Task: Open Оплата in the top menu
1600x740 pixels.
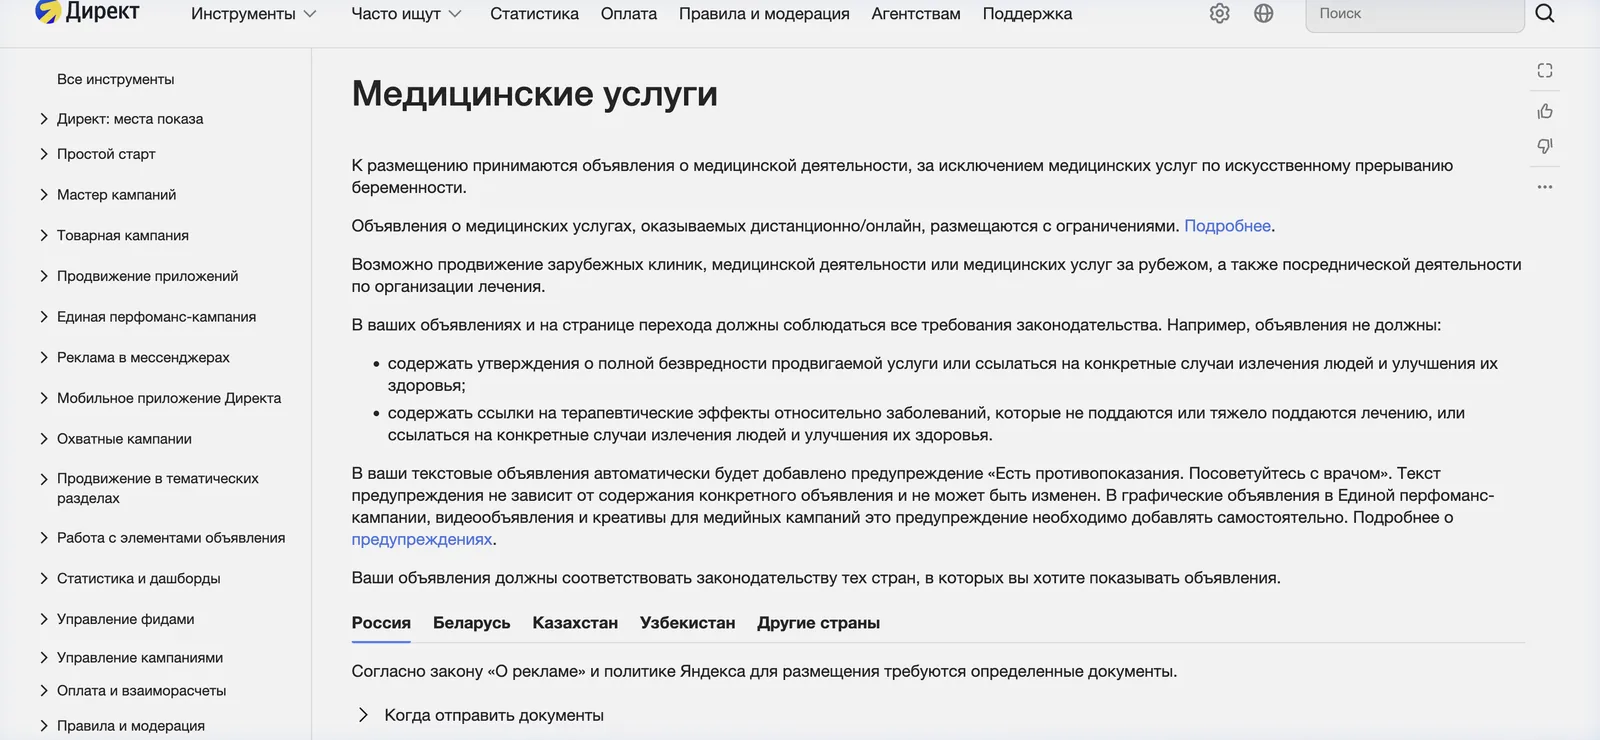Action: 629,14
